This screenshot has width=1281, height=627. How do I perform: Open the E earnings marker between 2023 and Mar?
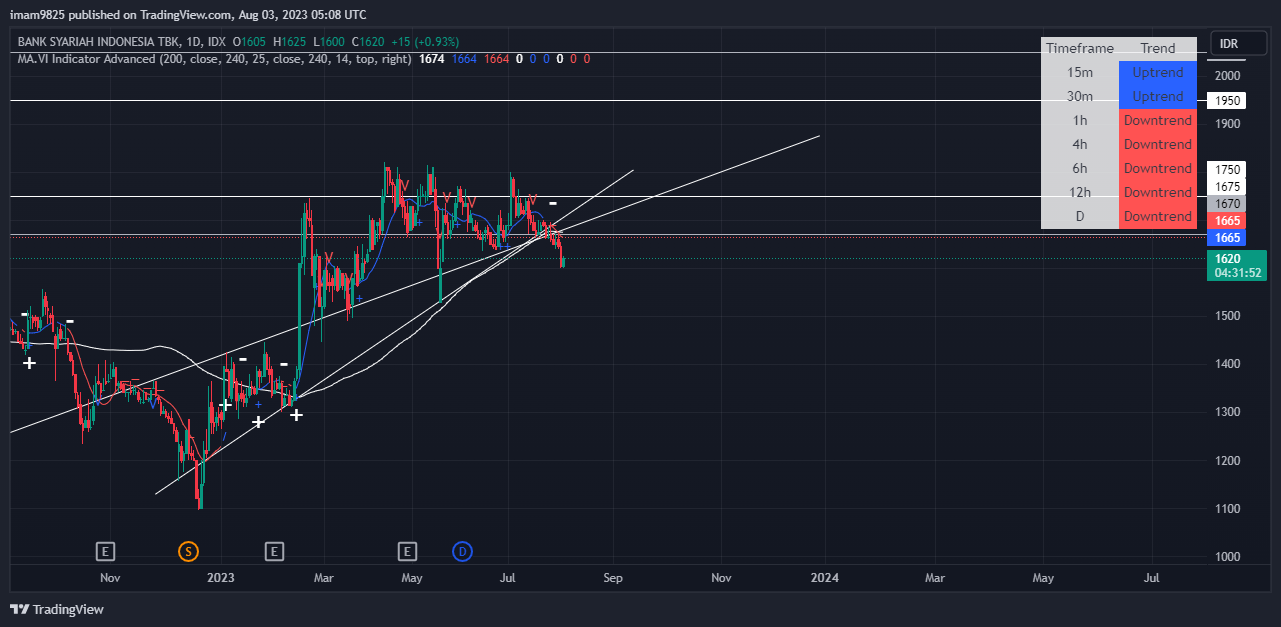coord(274,551)
